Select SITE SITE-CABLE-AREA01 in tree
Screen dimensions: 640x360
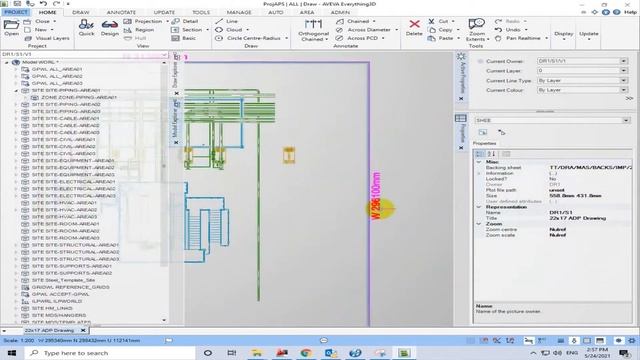[65, 118]
